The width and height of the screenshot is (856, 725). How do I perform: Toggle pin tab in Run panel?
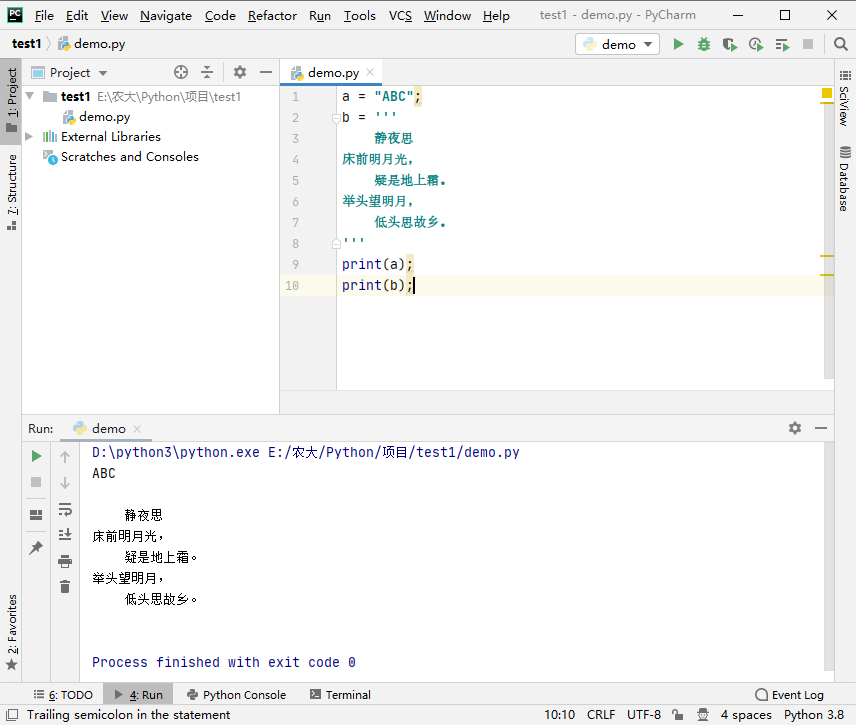[x=36, y=548]
